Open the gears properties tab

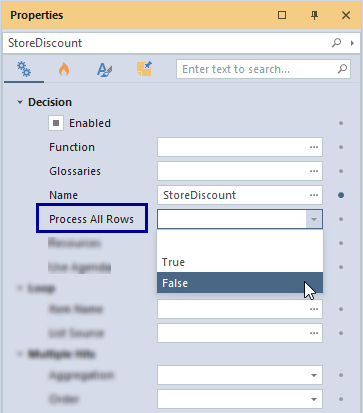pyautogui.click(x=24, y=69)
